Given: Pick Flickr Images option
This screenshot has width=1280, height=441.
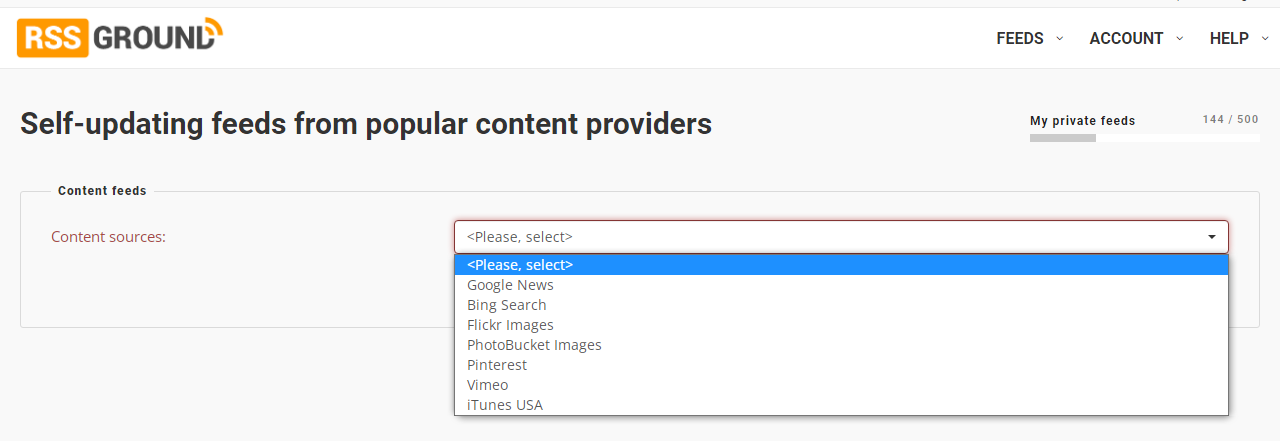Looking at the screenshot, I should coord(841,325).
